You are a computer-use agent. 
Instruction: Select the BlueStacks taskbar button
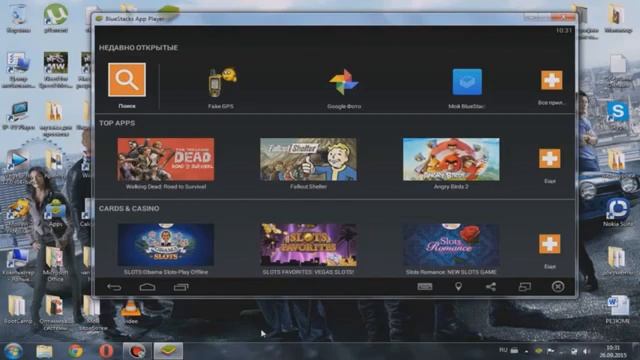point(168,351)
